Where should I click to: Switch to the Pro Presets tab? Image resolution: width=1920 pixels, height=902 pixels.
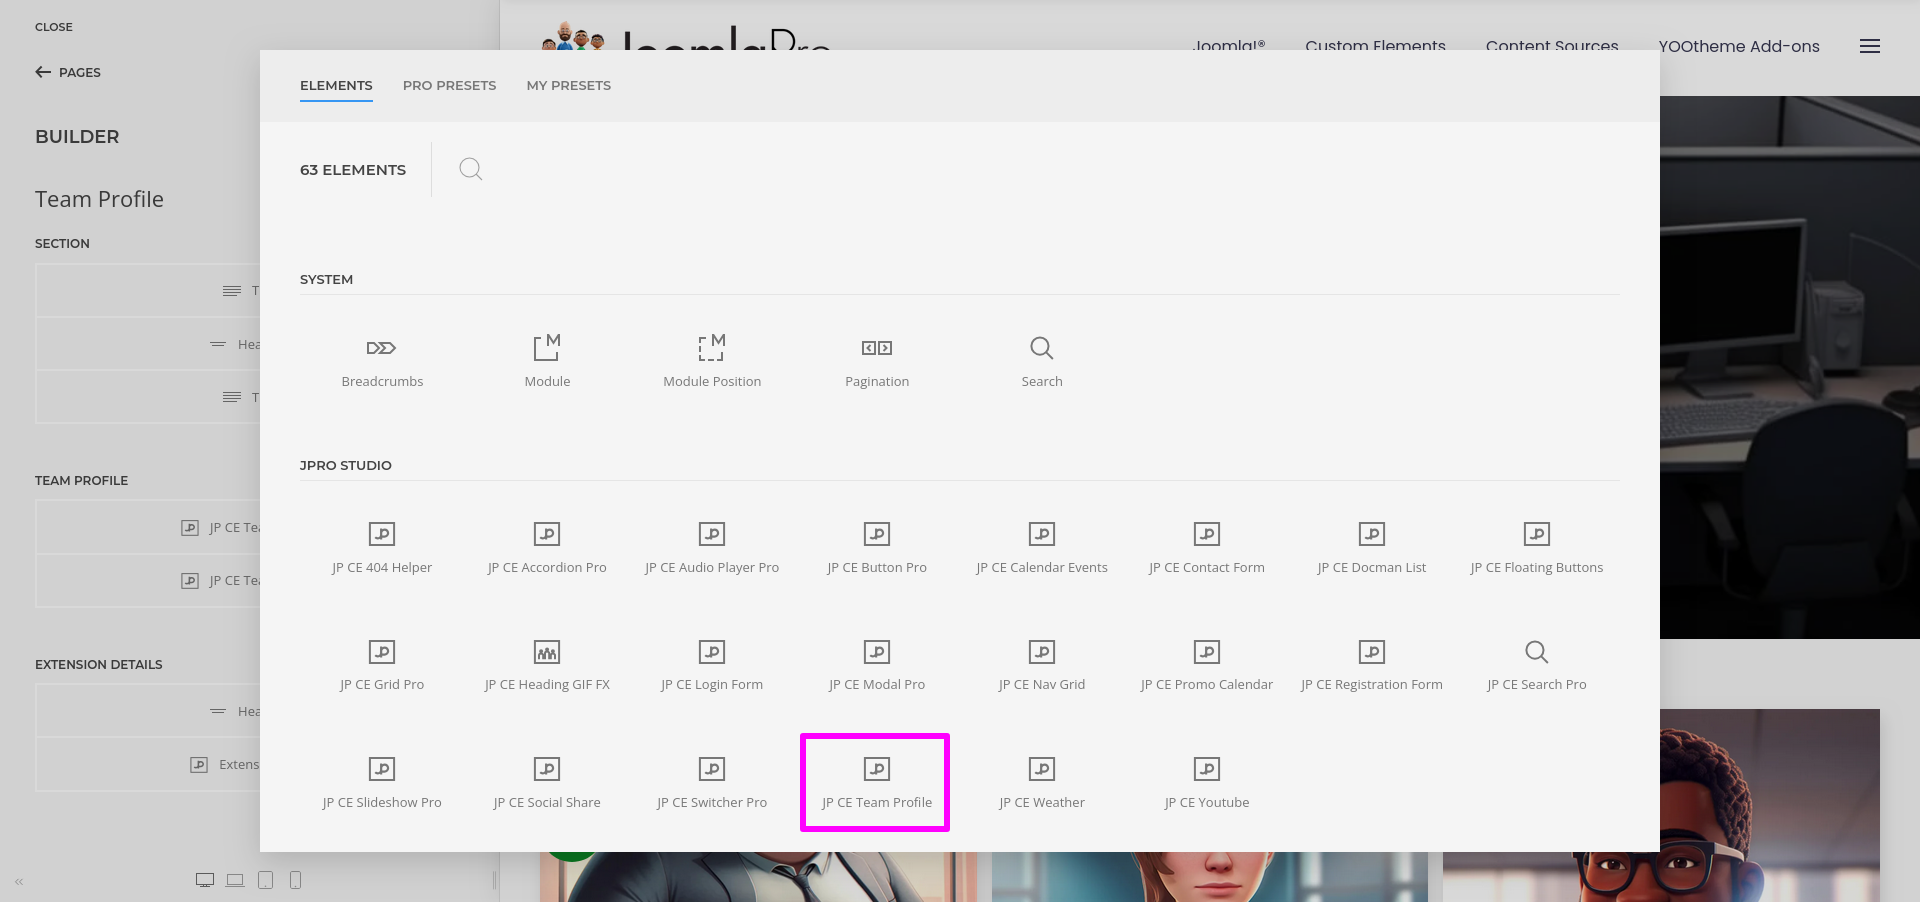[x=449, y=86]
